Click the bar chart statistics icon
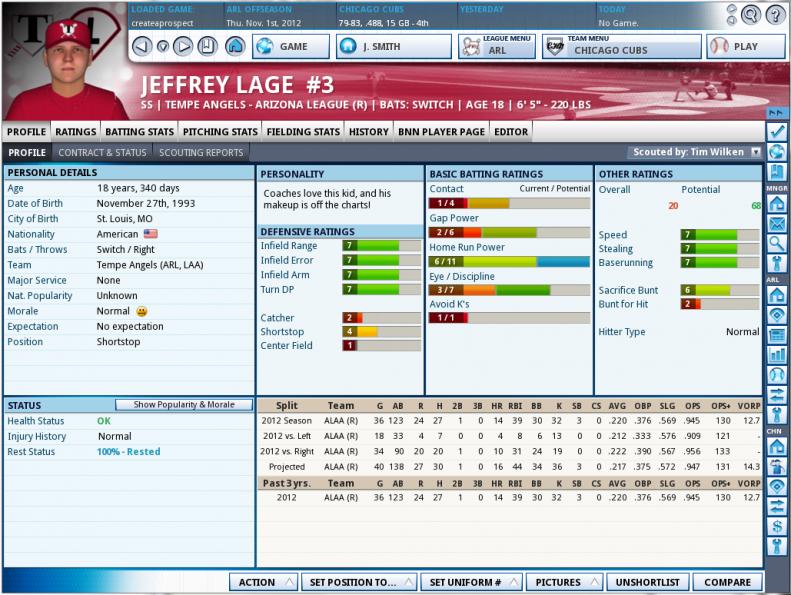This screenshot has height=595, width=791. pos(777,354)
